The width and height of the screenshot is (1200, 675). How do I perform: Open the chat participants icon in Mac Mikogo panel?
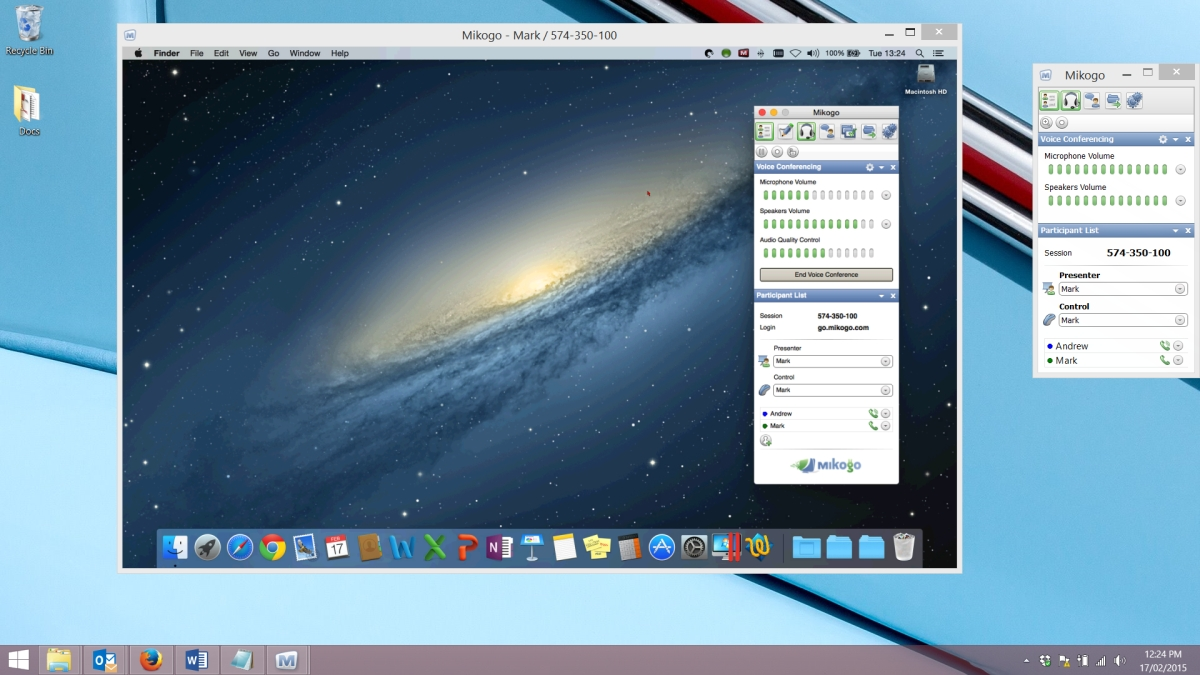coord(827,131)
